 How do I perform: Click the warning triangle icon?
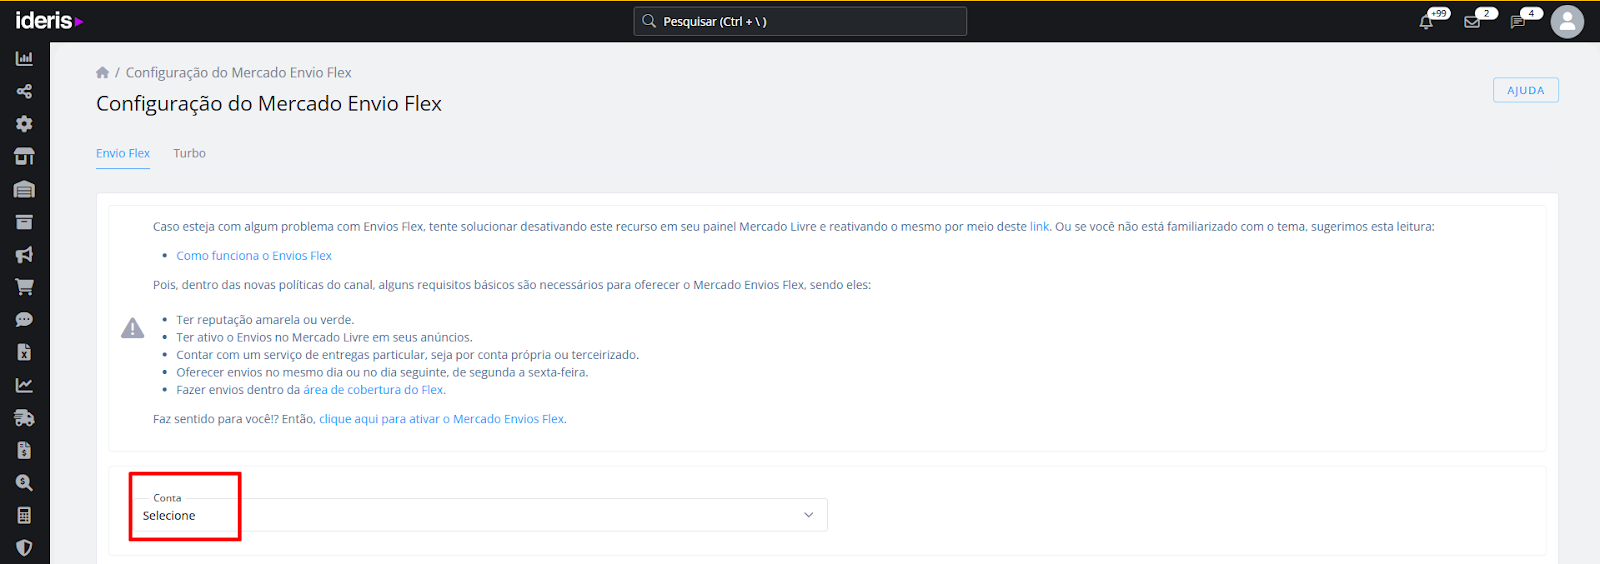tap(132, 328)
